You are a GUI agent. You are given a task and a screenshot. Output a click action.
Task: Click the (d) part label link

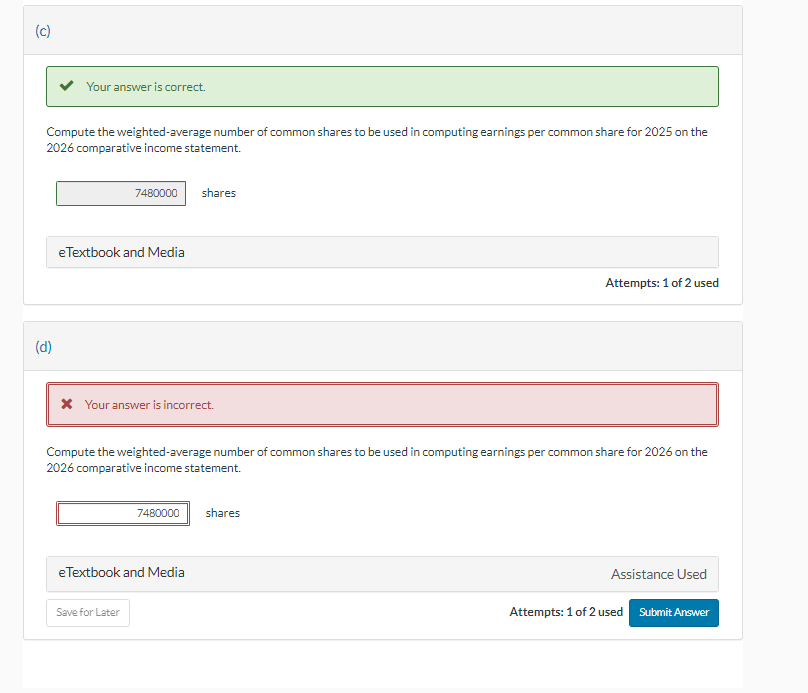(x=43, y=347)
